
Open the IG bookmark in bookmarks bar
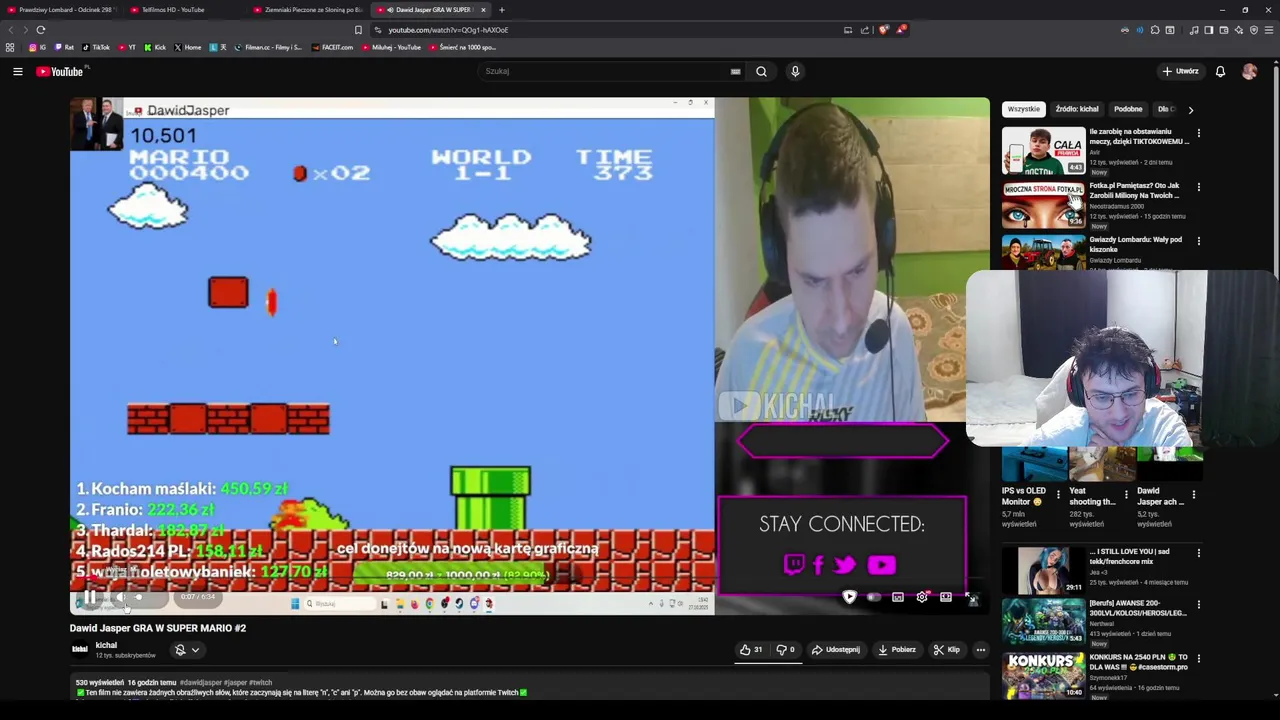38,47
